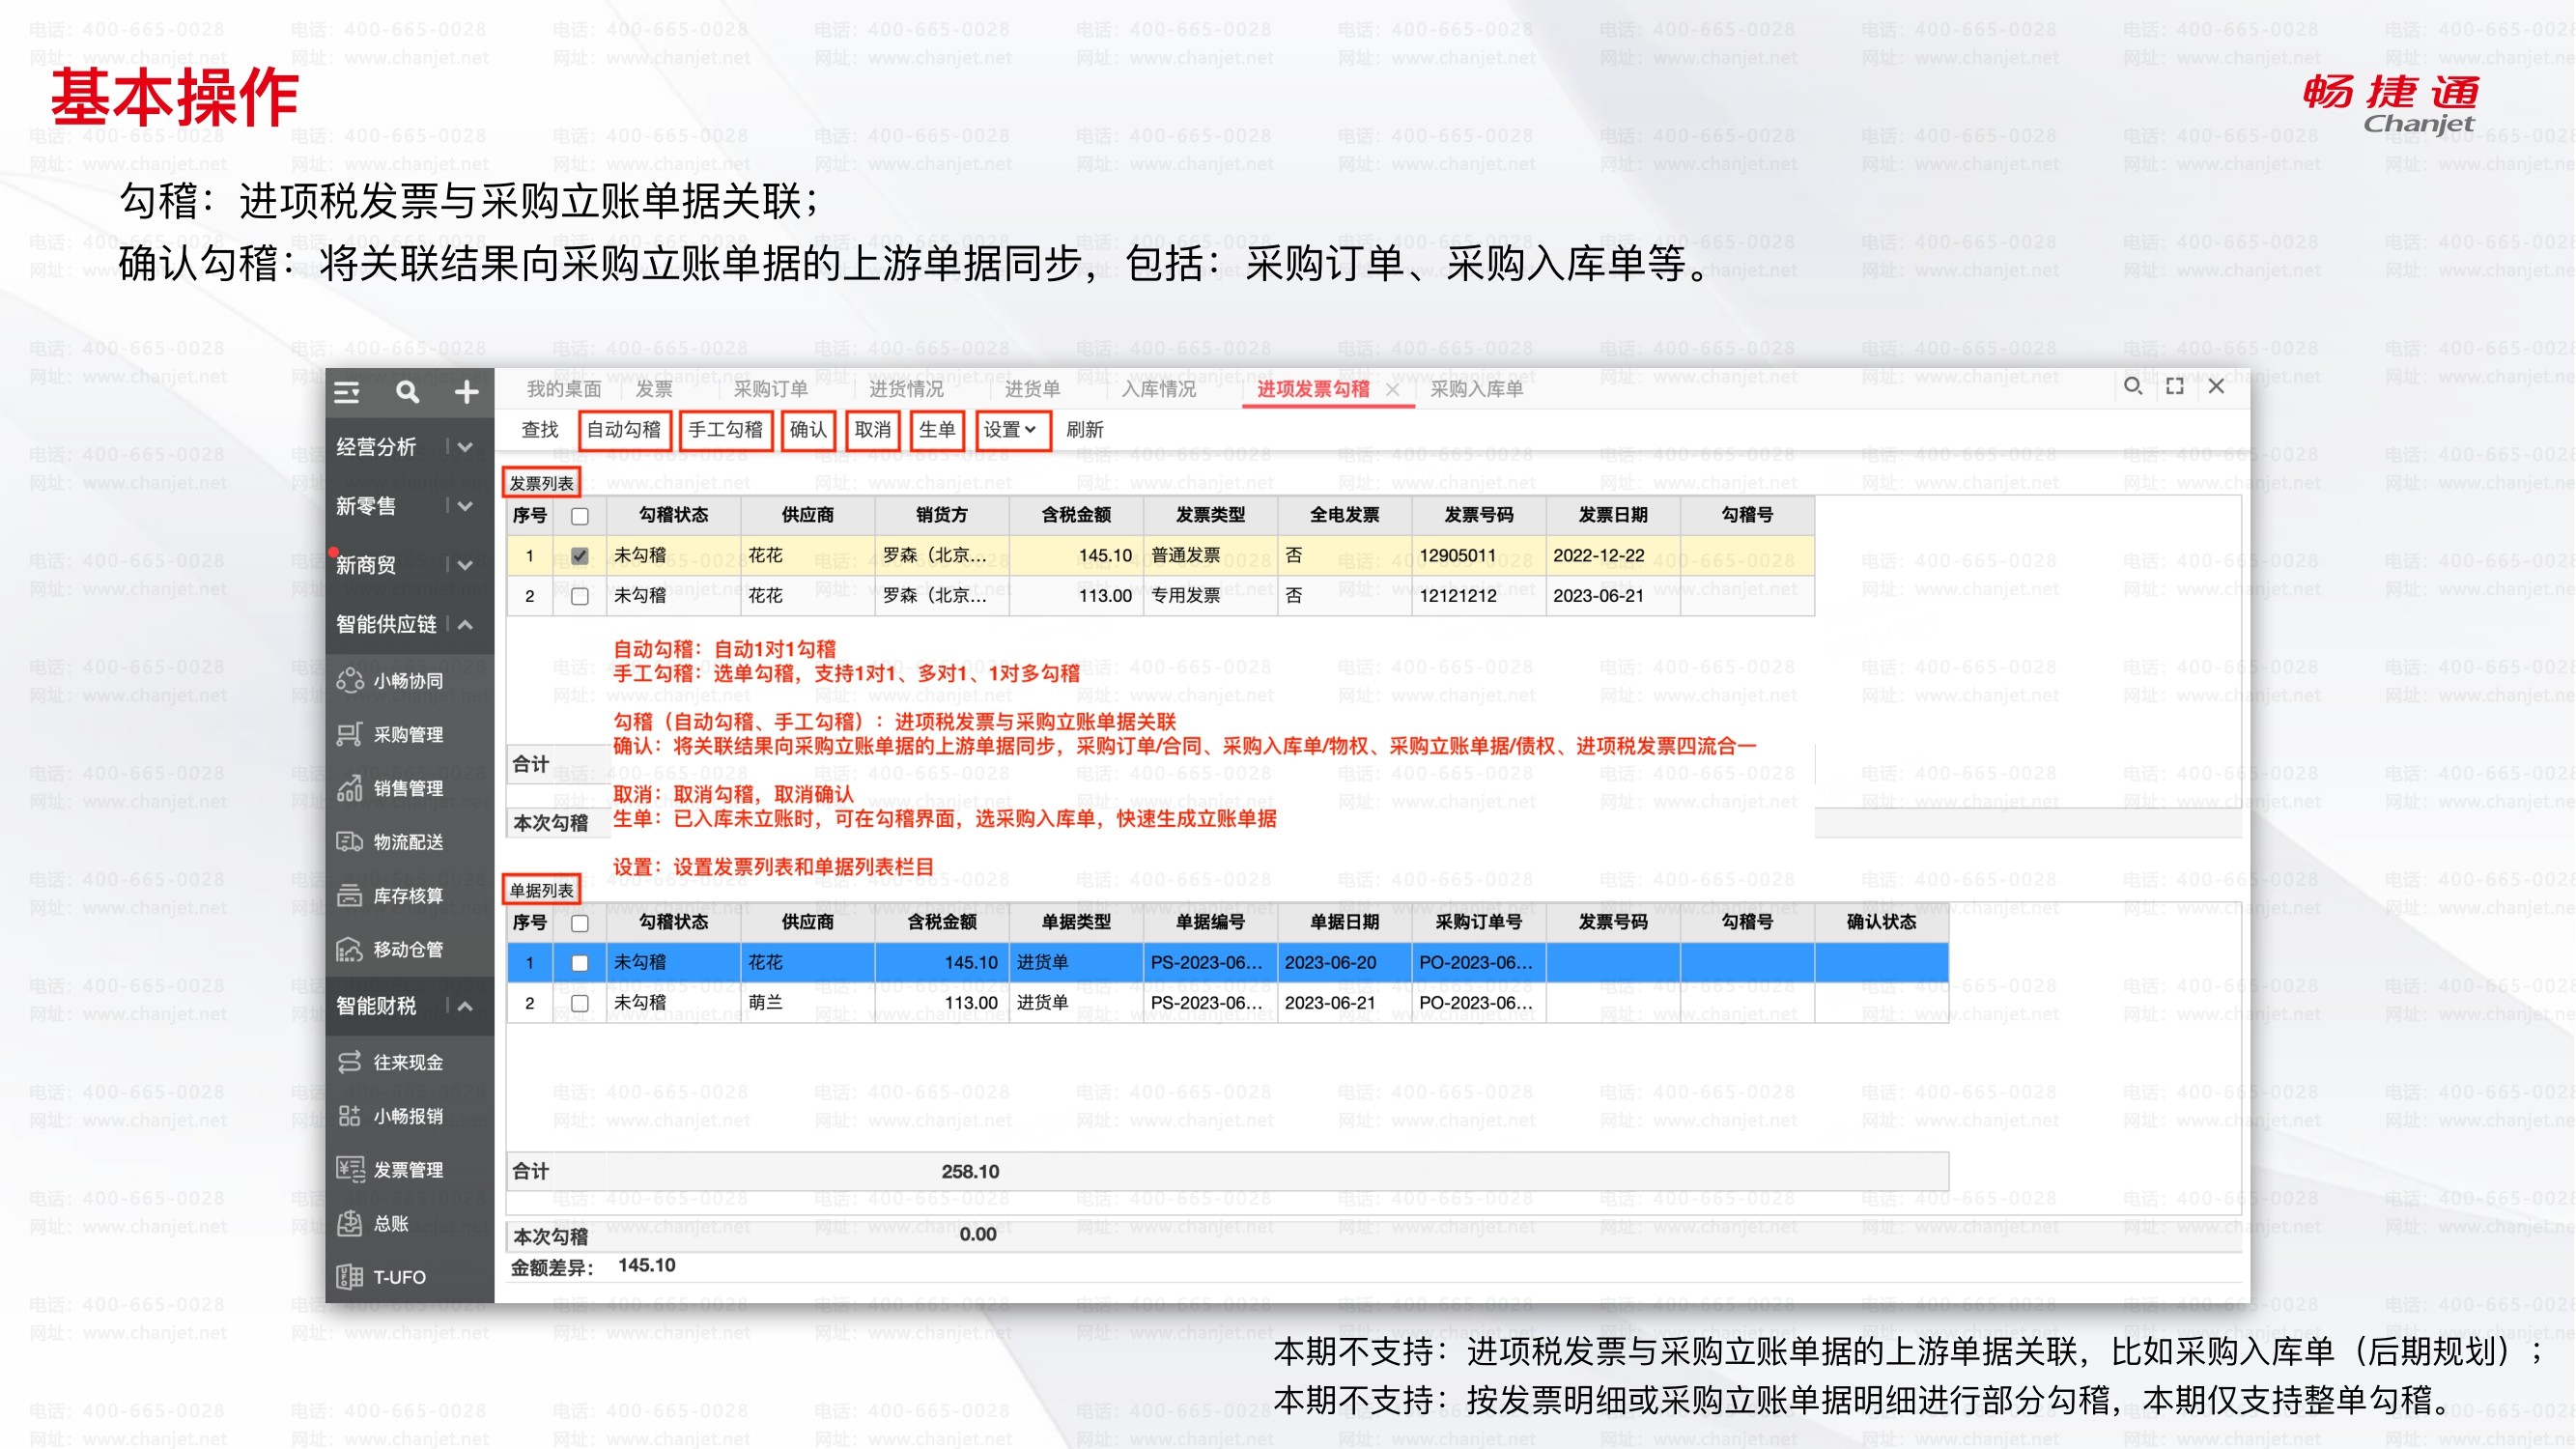Viewport: 2576px width, 1449px height.
Task: Open T-UFO sidebar item
Action: pos(398,1277)
